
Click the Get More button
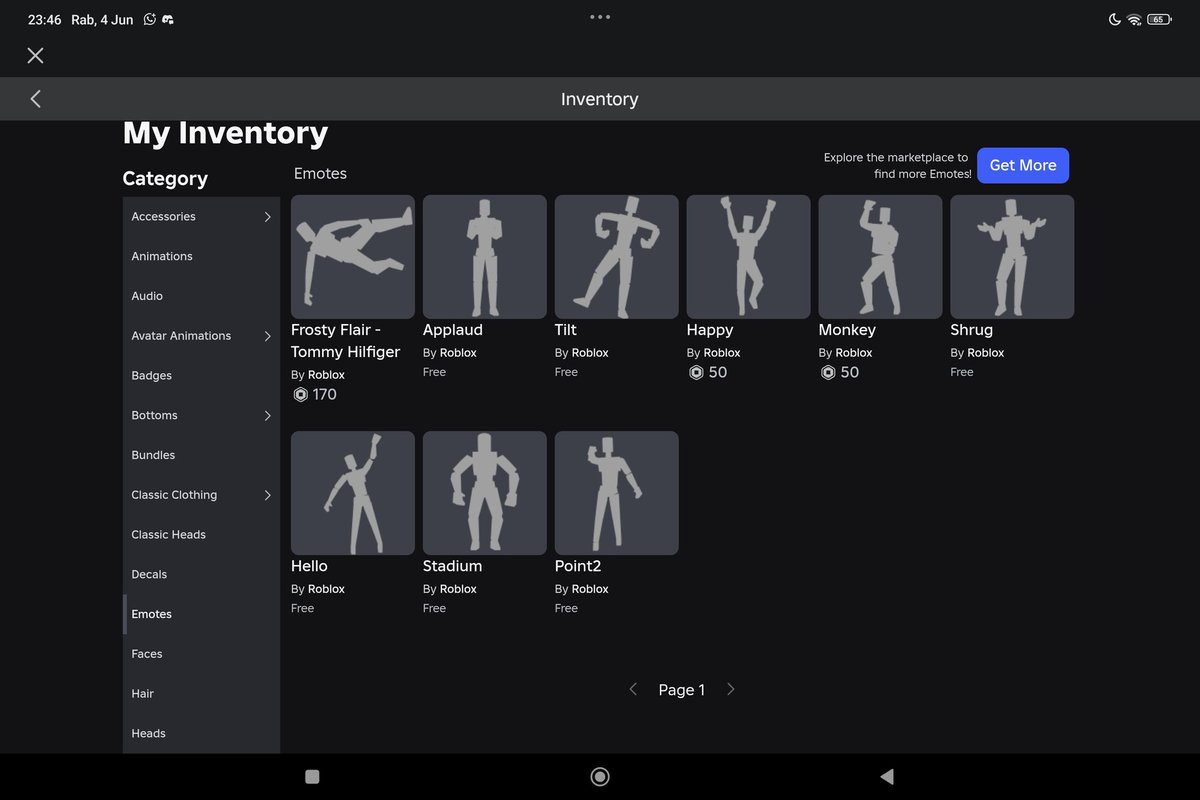[x=1023, y=166]
